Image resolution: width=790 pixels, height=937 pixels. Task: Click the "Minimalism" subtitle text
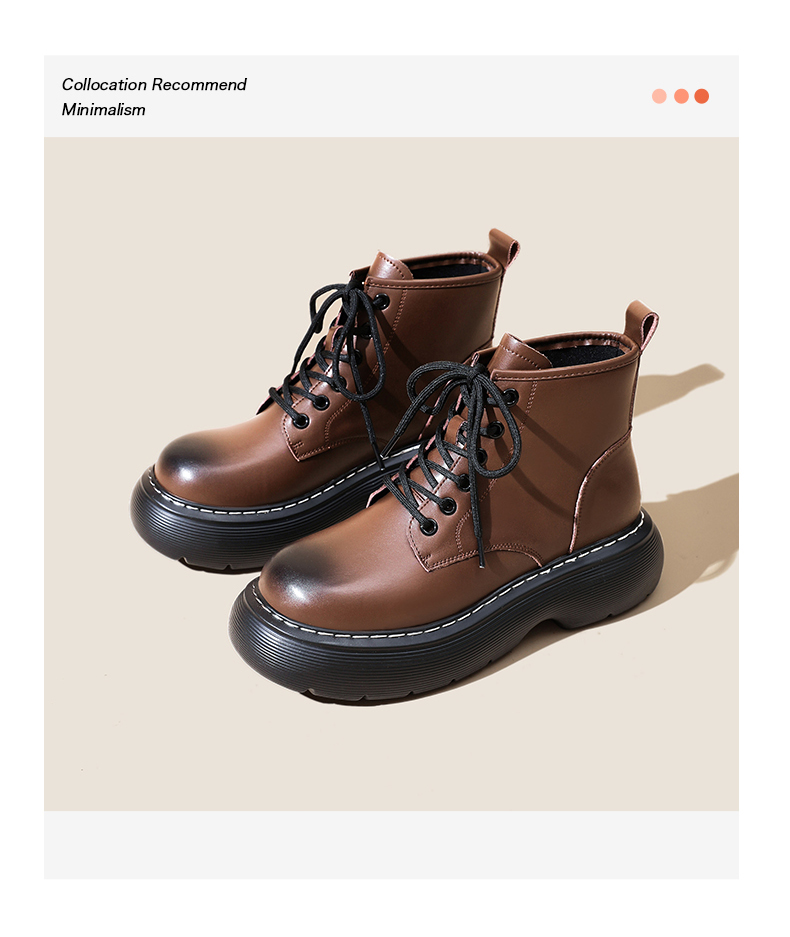[103, 109]
